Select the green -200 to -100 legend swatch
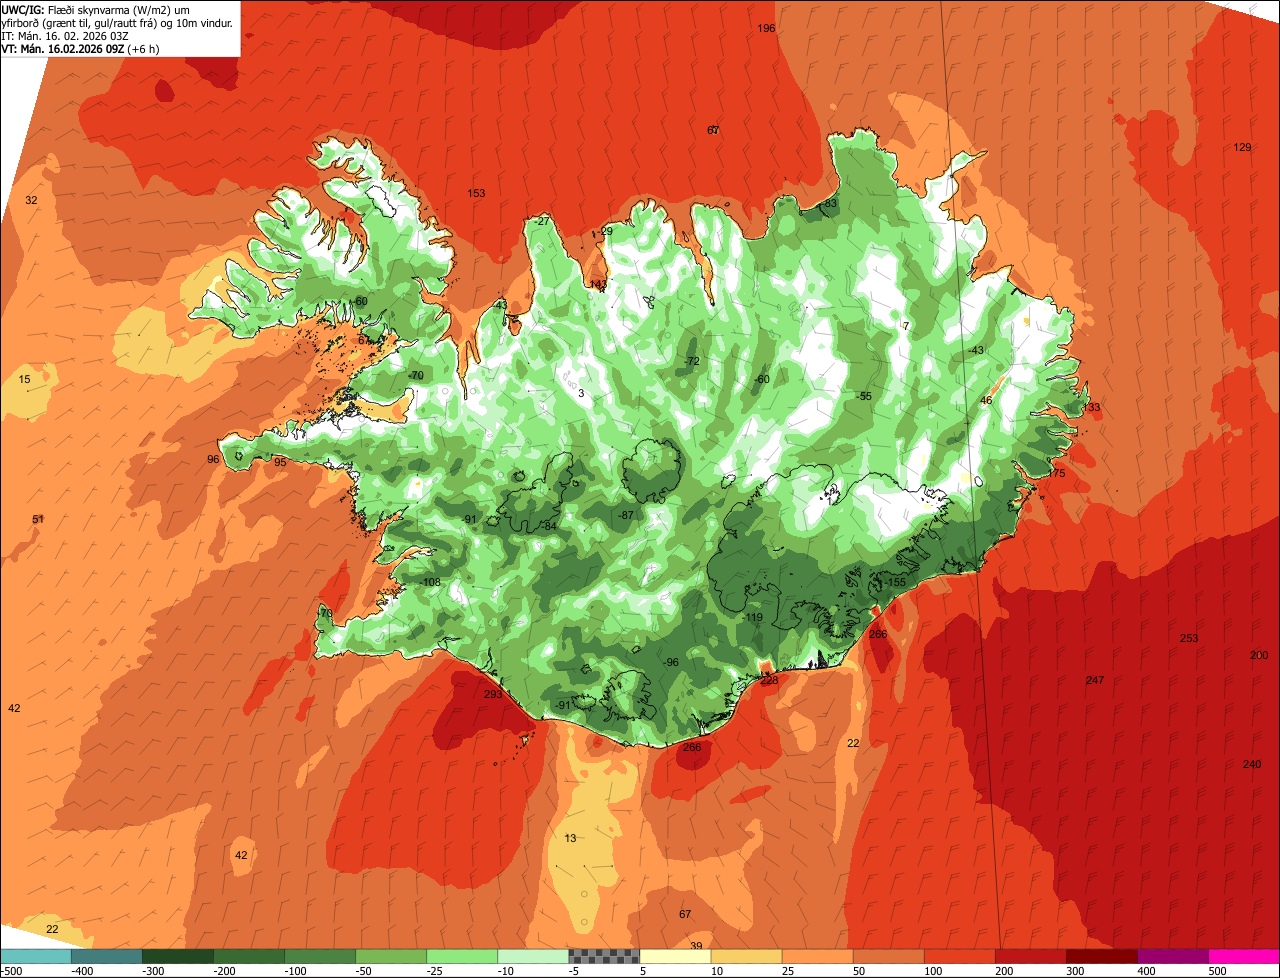The height and width of the screenshot is (978, 1280). tap(249, 956)
